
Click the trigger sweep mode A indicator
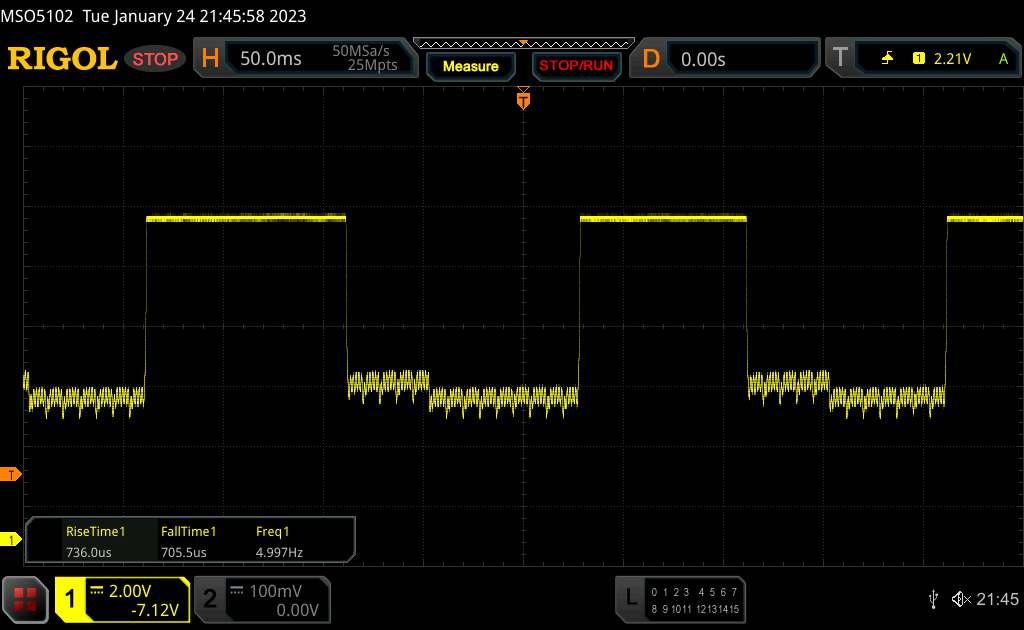[x=1003, y=59]
